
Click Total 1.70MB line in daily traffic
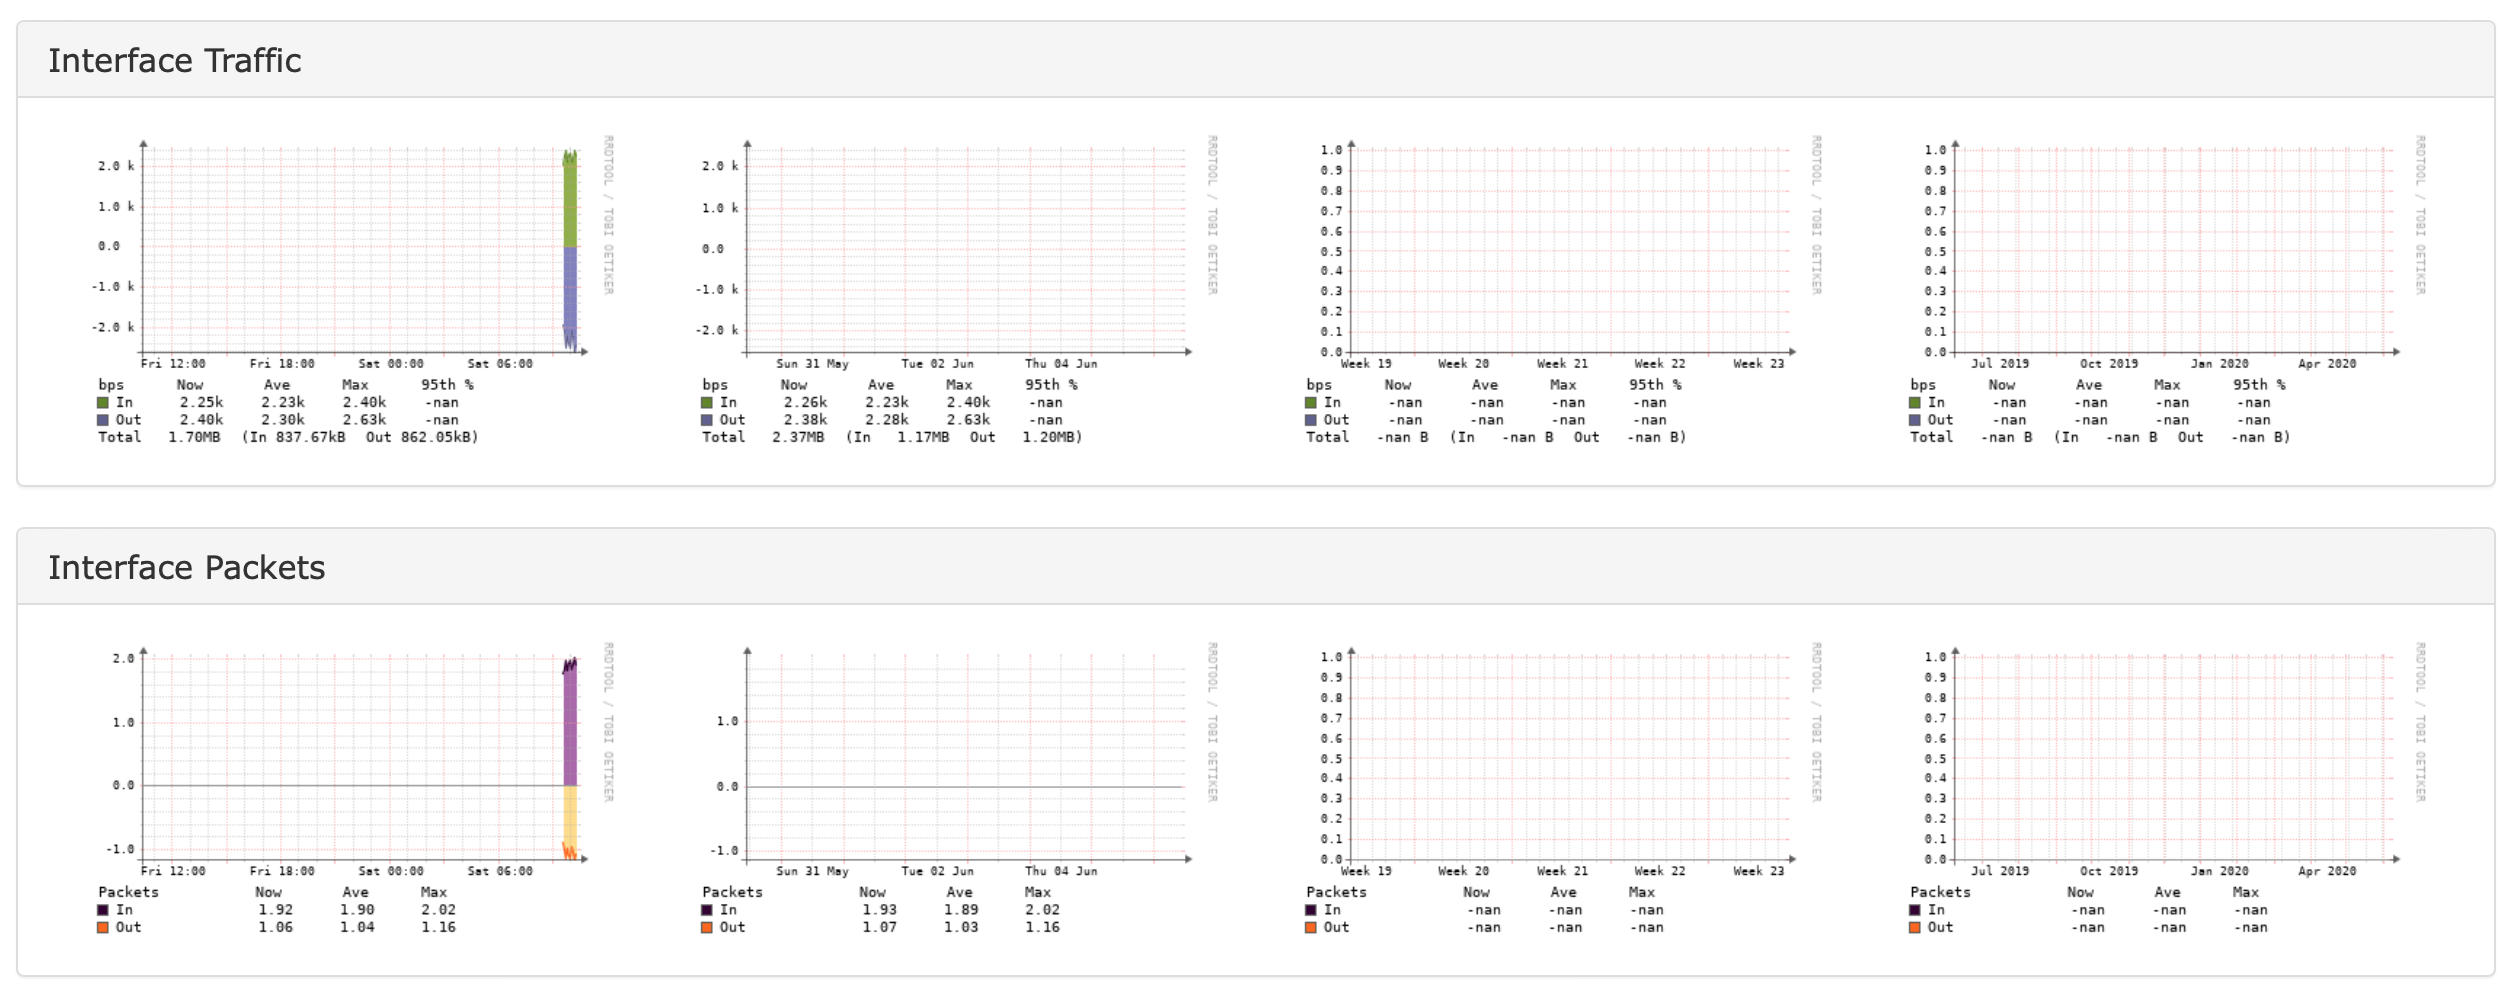[x=288, y=437]
